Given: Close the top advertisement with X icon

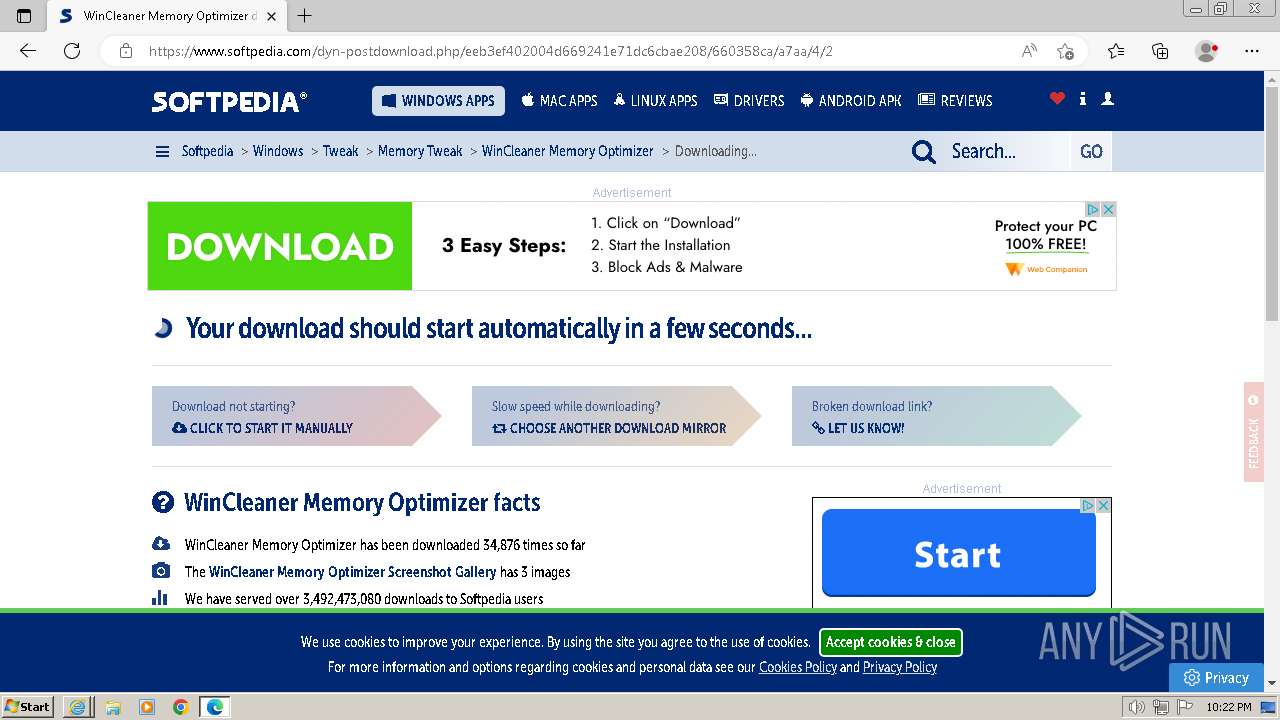Looking at the screenshot, I should point(1108,209).
